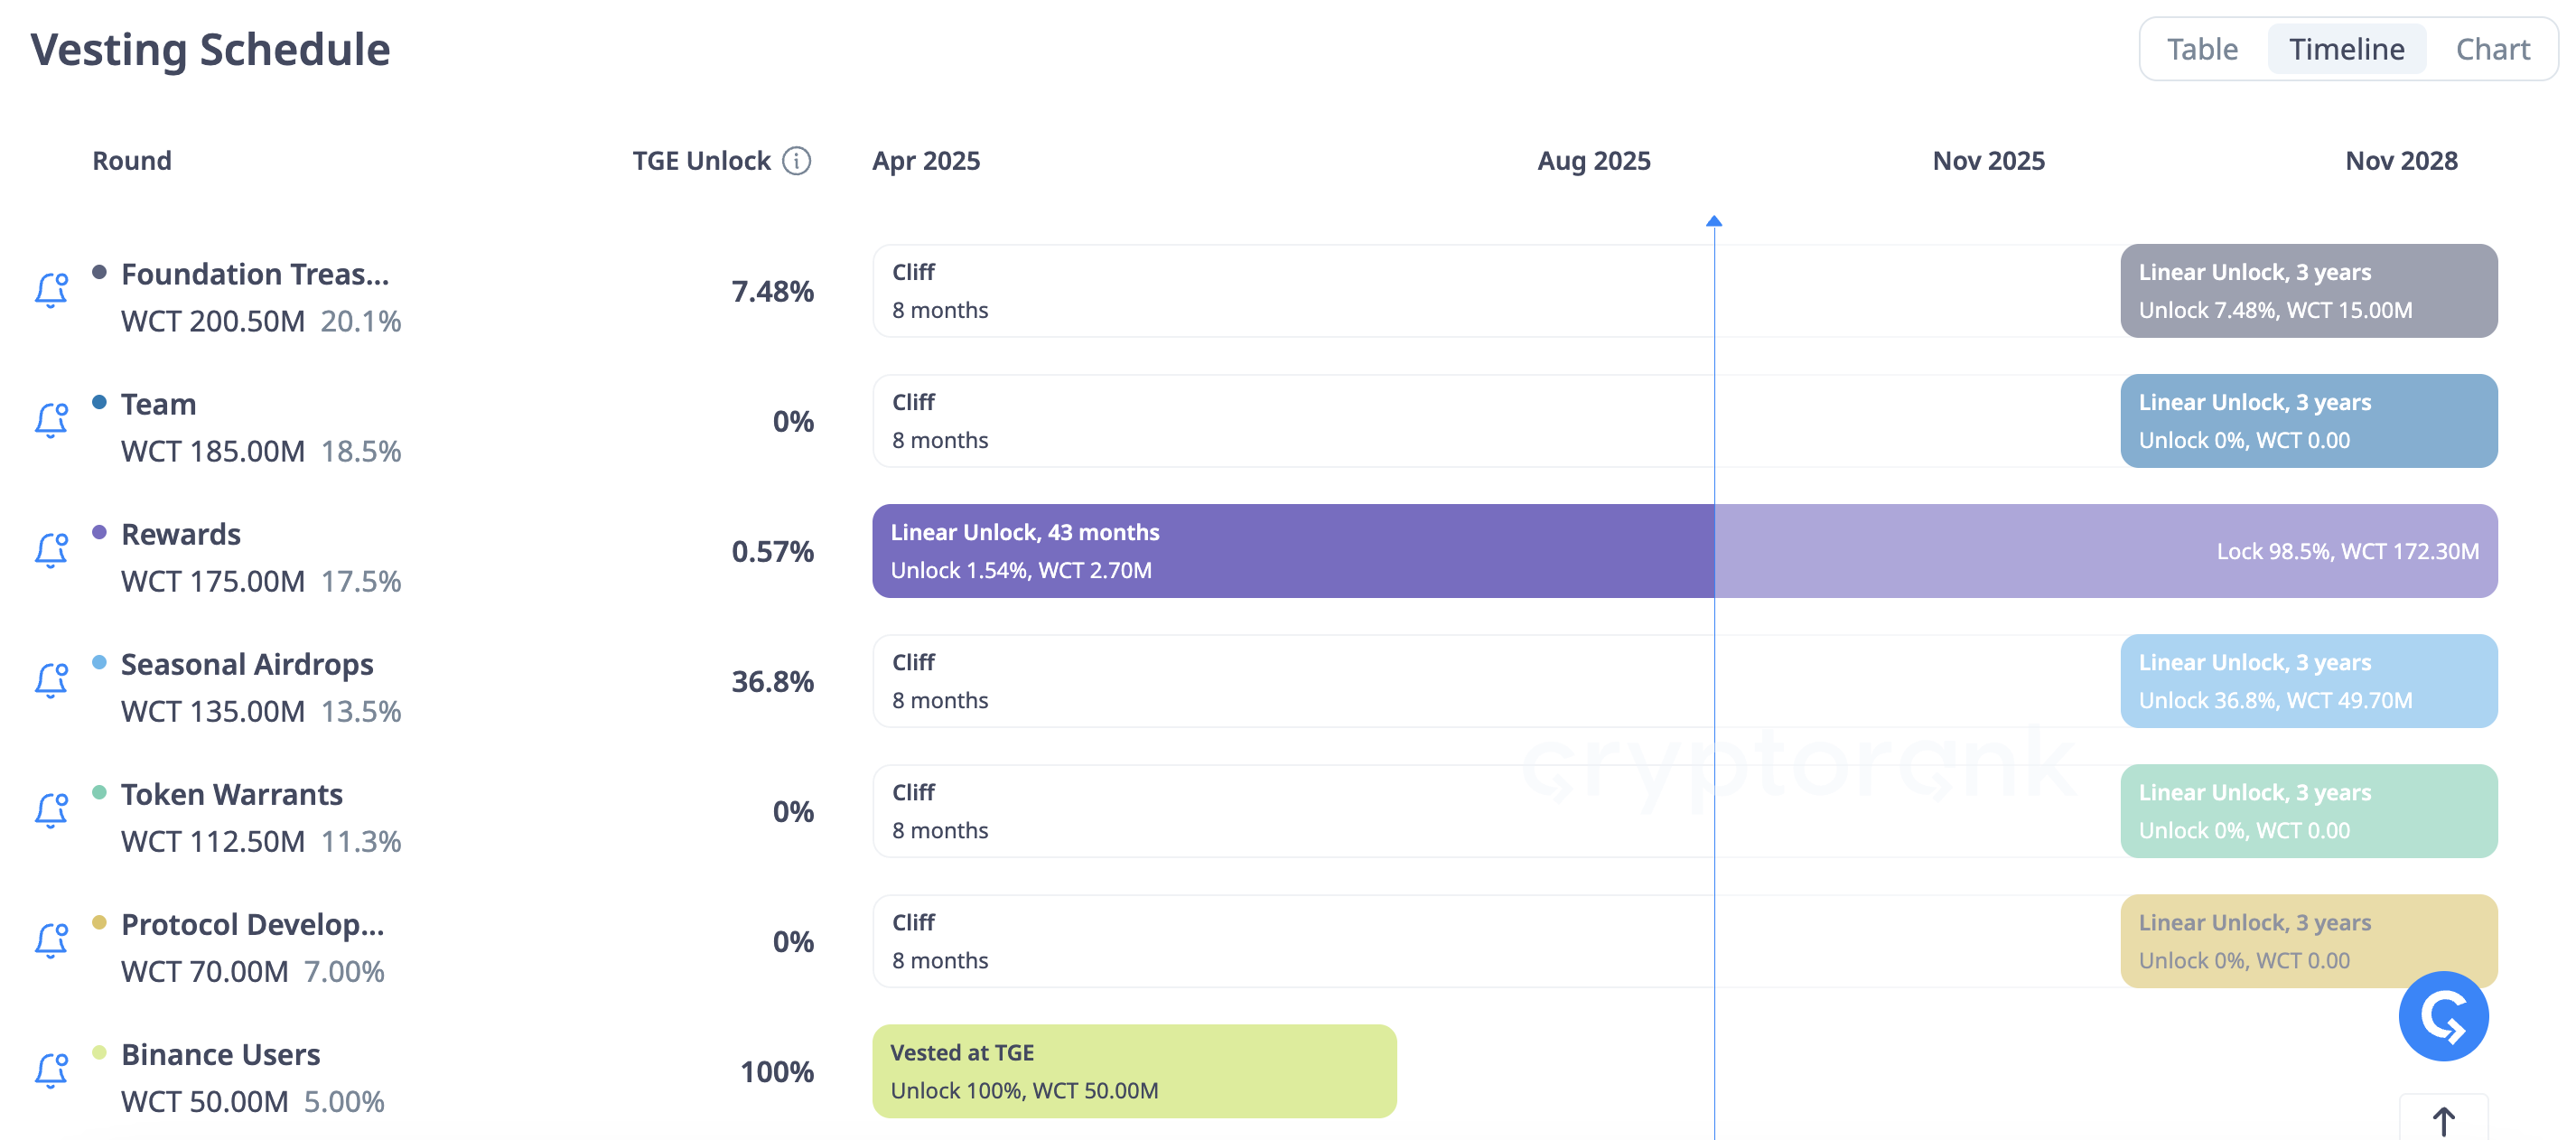Click the Binance Users bell icon
The image size is (2576, 1140).
tap(52, 1071)
